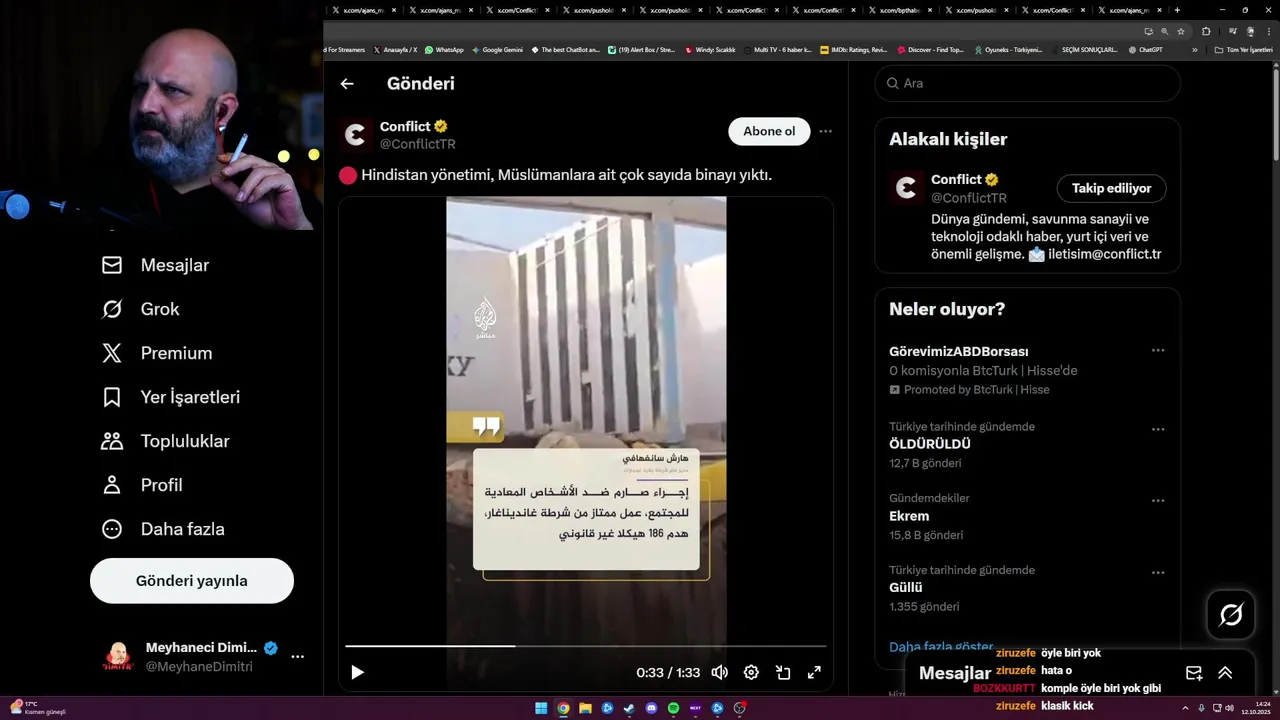This screenshot has height=720, width=1280.
Task: Click Daha fazla göster link
Action: coord(941,647)
